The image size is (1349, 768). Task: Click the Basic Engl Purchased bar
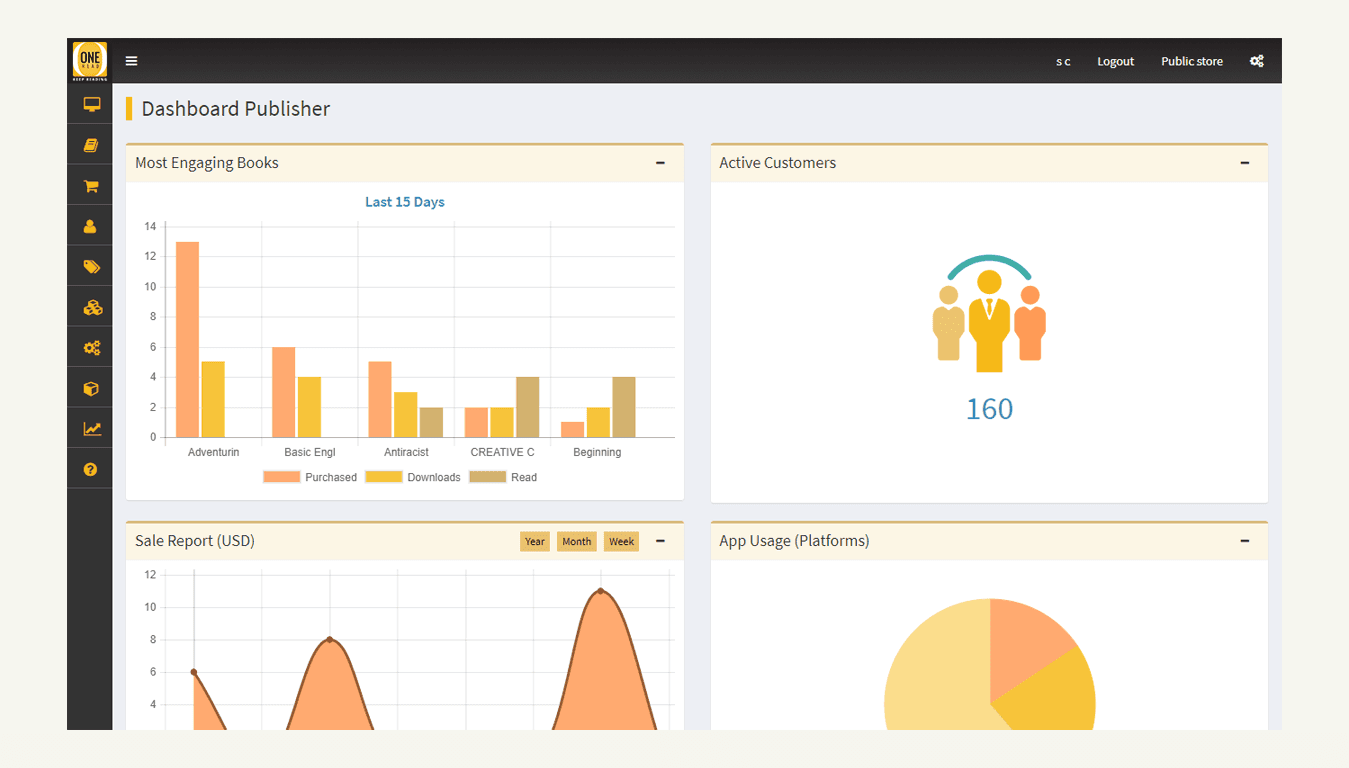(283, 392)
